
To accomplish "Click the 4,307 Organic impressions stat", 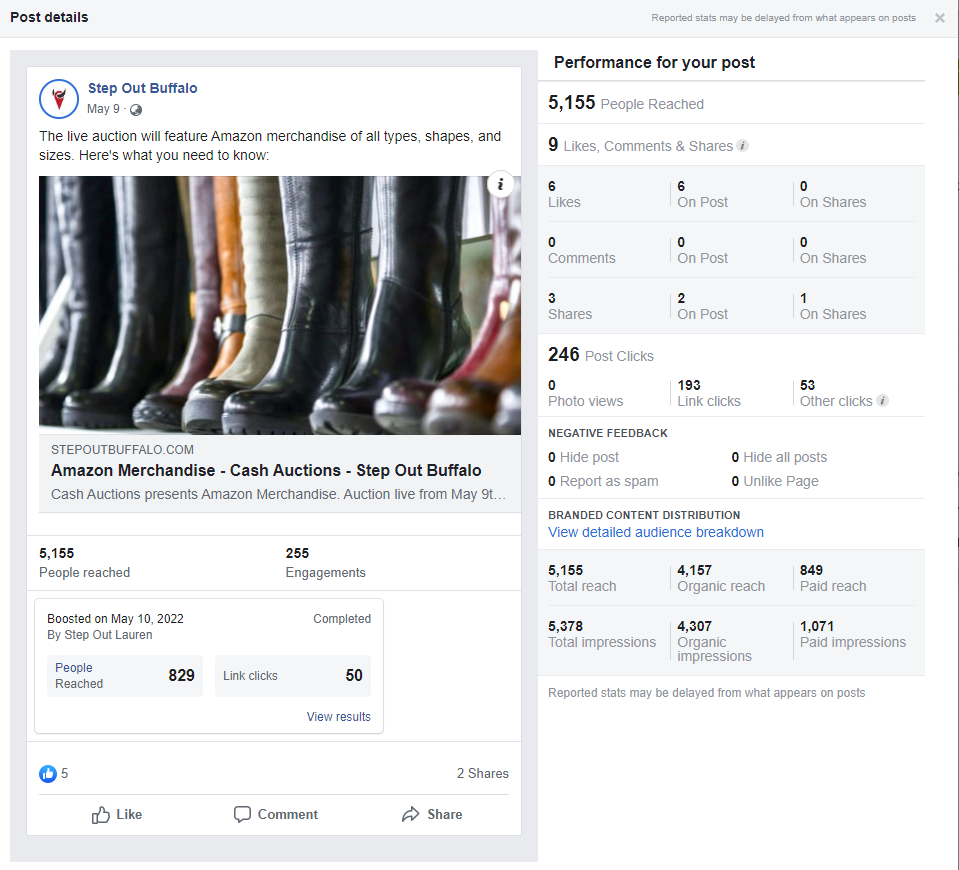I will point(714,641).
